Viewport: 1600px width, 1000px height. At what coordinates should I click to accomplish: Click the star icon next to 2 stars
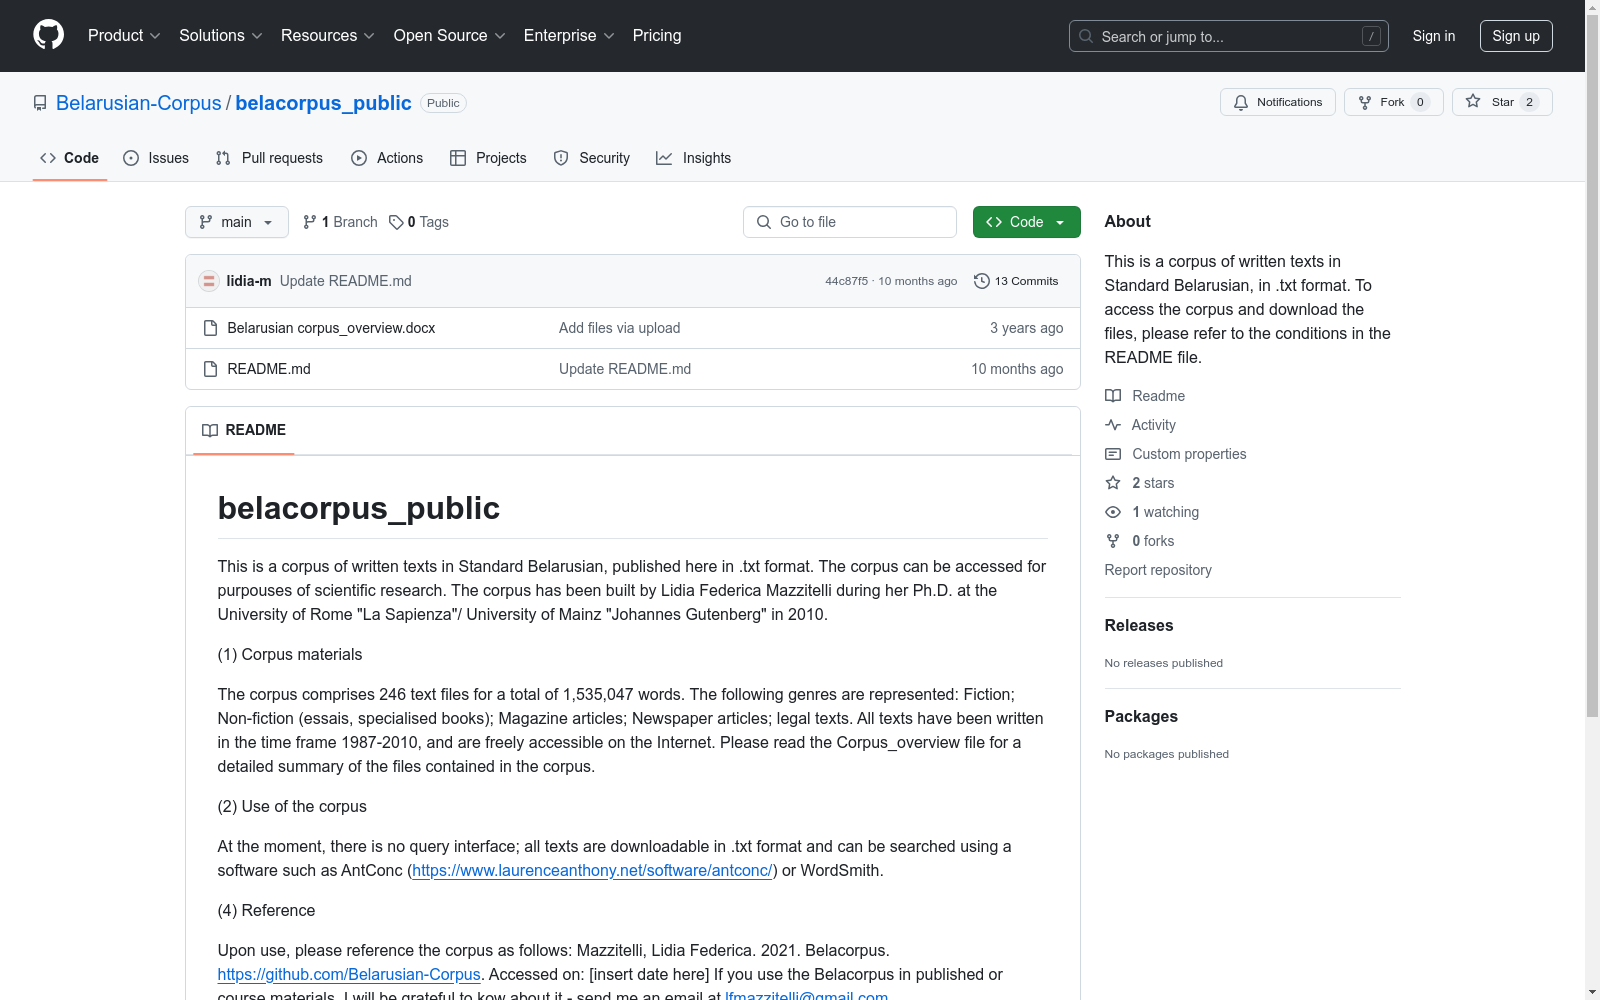coord(1113,483)
